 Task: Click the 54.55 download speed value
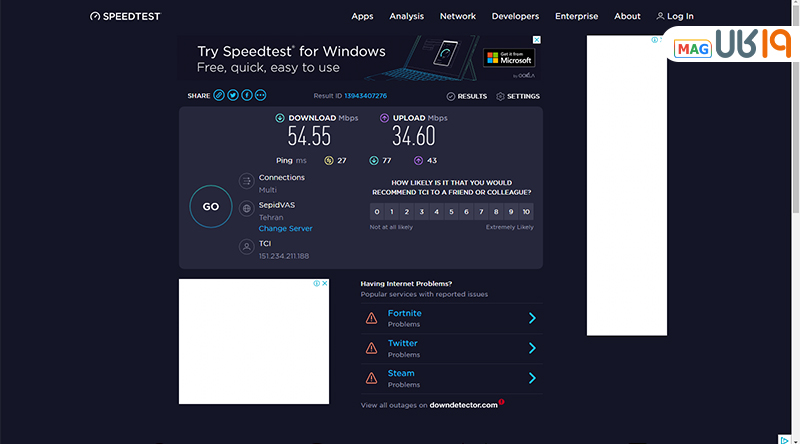point(309,136)
